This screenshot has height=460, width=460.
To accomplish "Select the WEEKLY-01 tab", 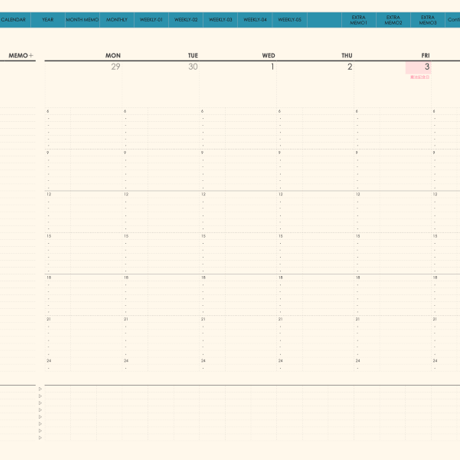I will [x=151, y=20].
